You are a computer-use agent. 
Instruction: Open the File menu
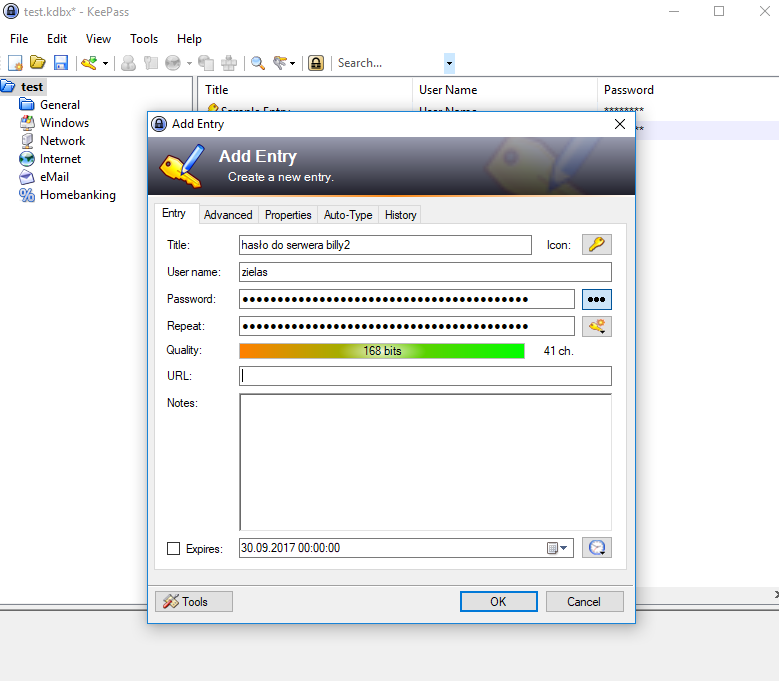[x=19, y=39]
